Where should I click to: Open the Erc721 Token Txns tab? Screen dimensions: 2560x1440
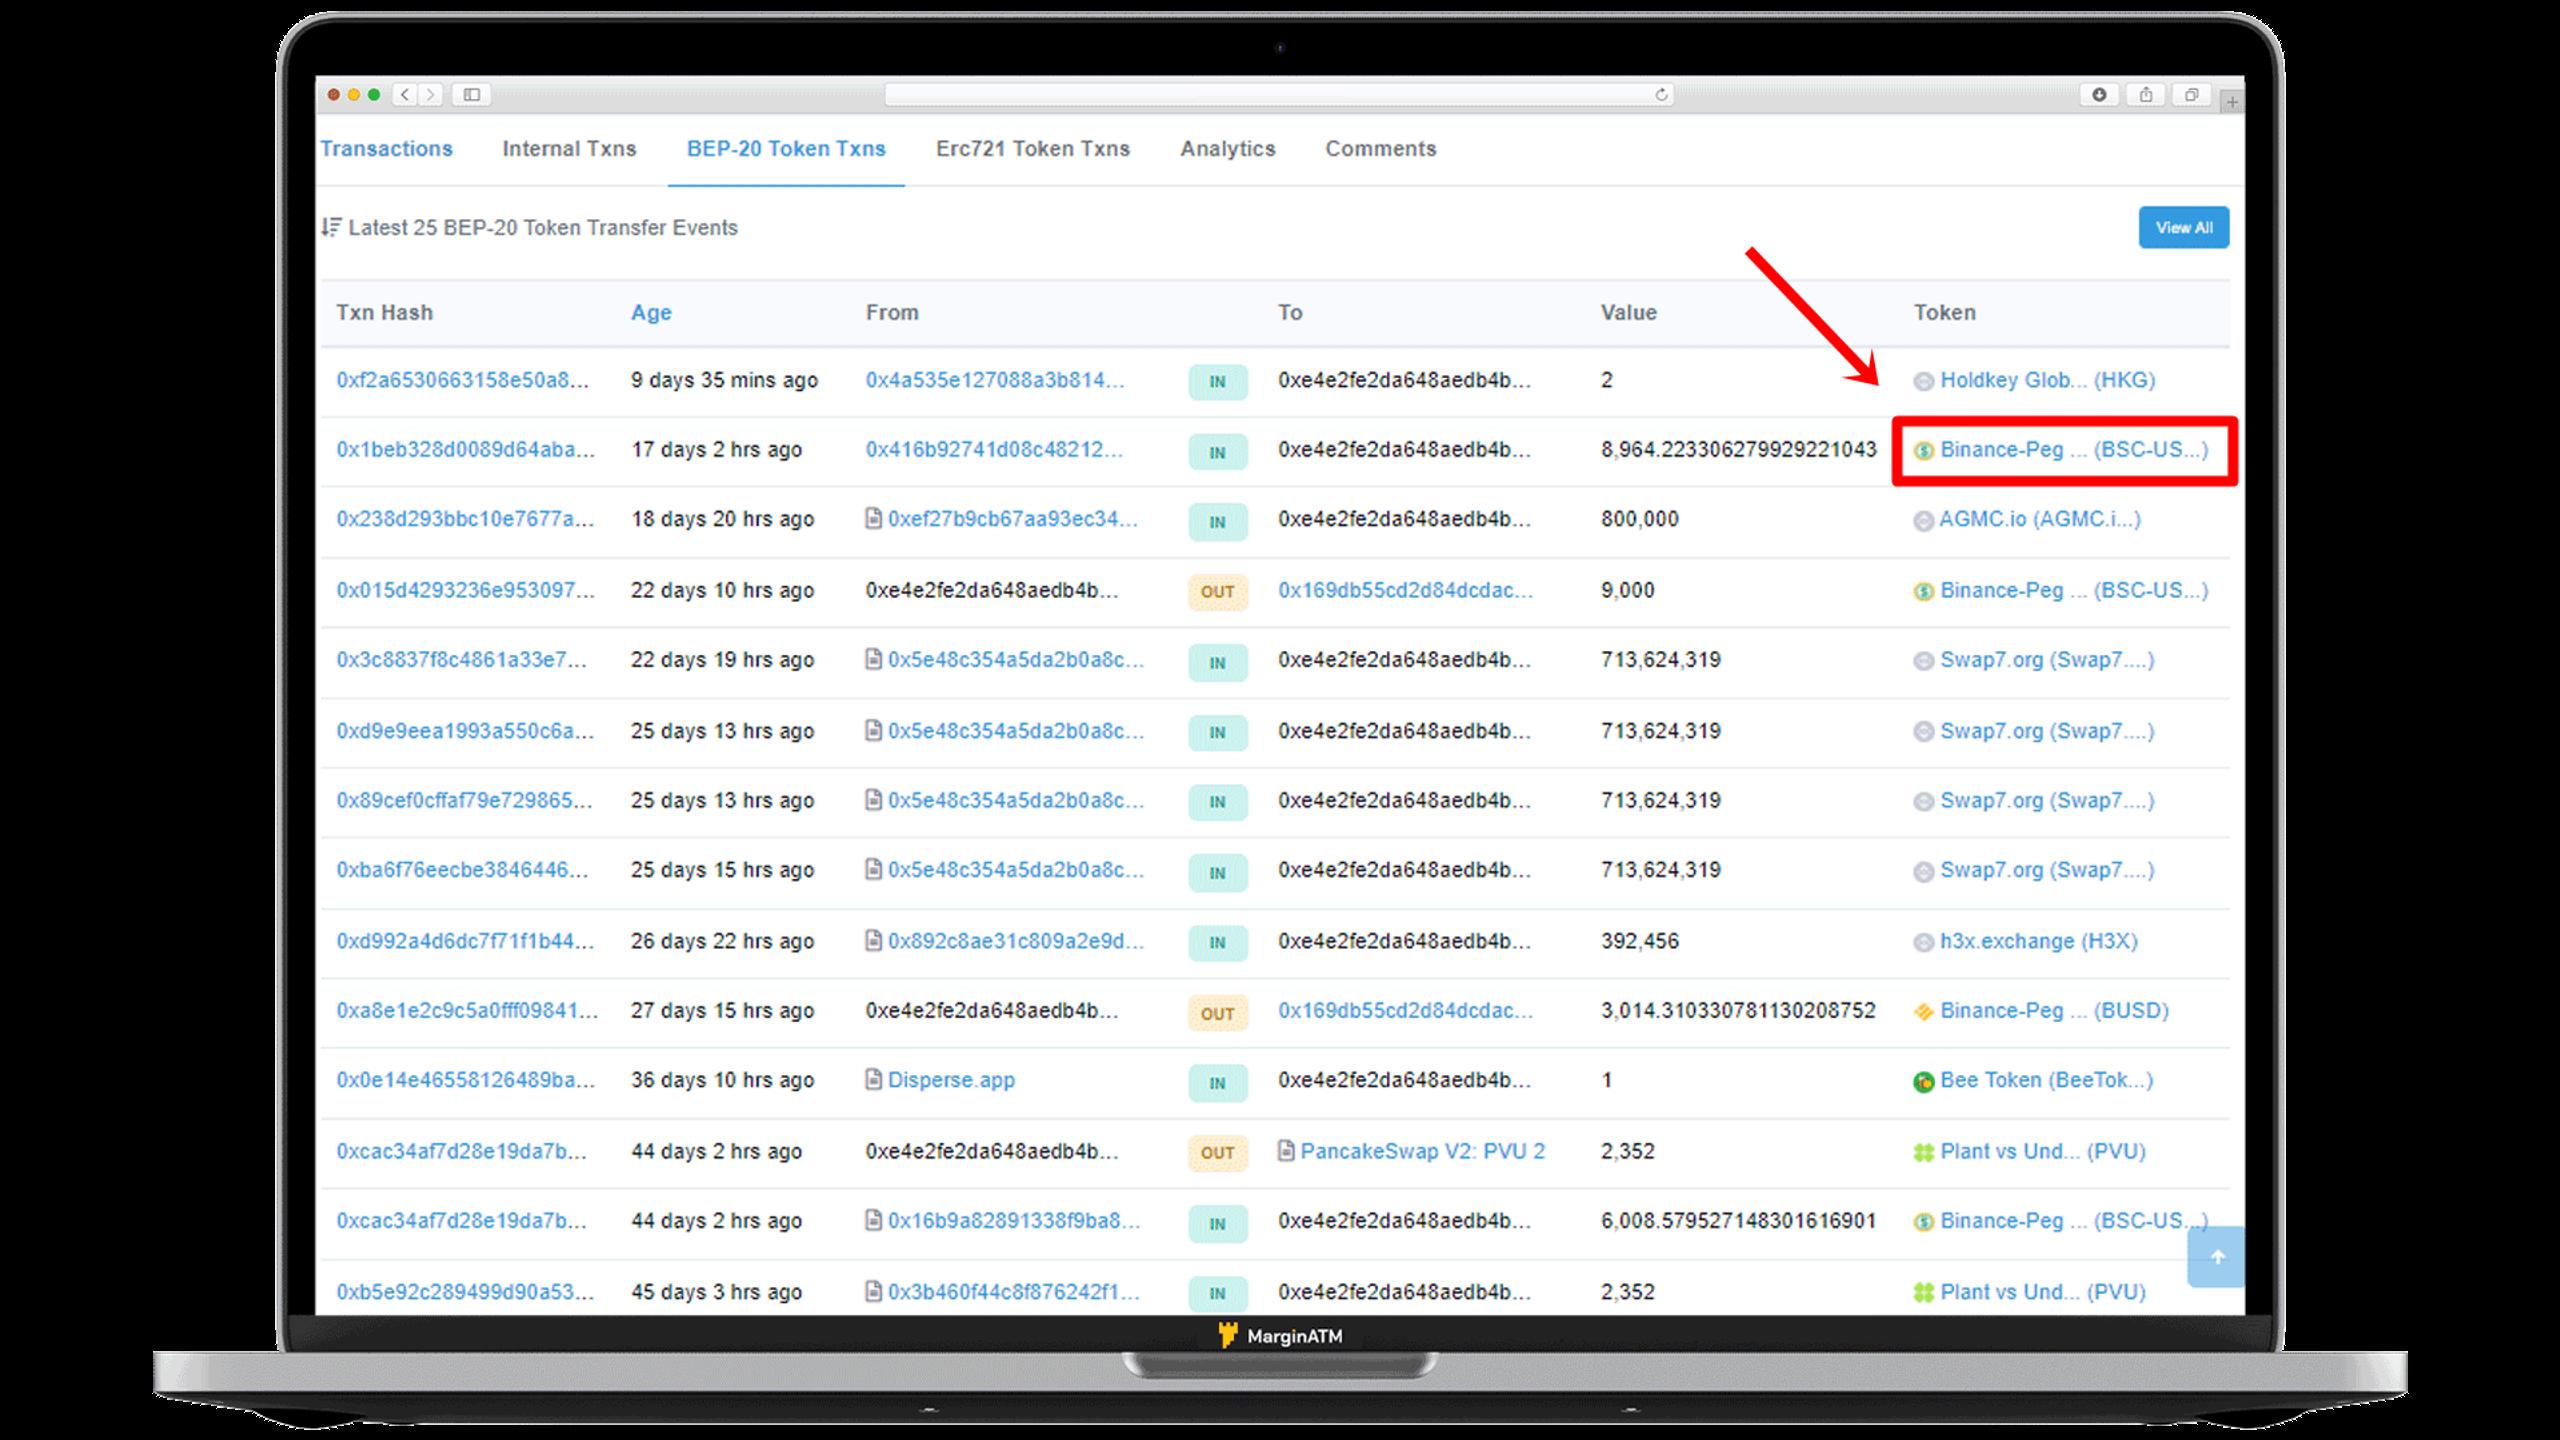click(x=1033, y=149)
